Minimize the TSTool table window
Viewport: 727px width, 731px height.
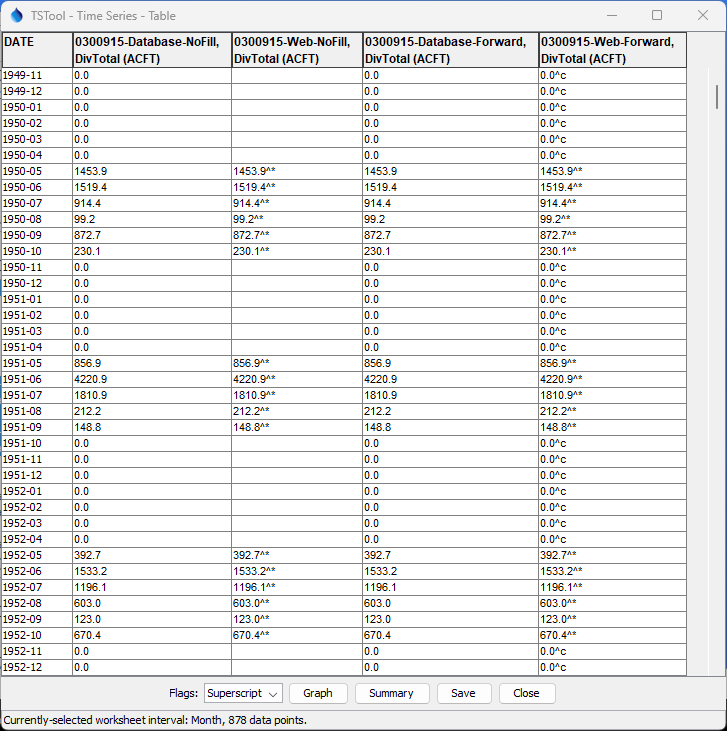click(x=612, y=15)
